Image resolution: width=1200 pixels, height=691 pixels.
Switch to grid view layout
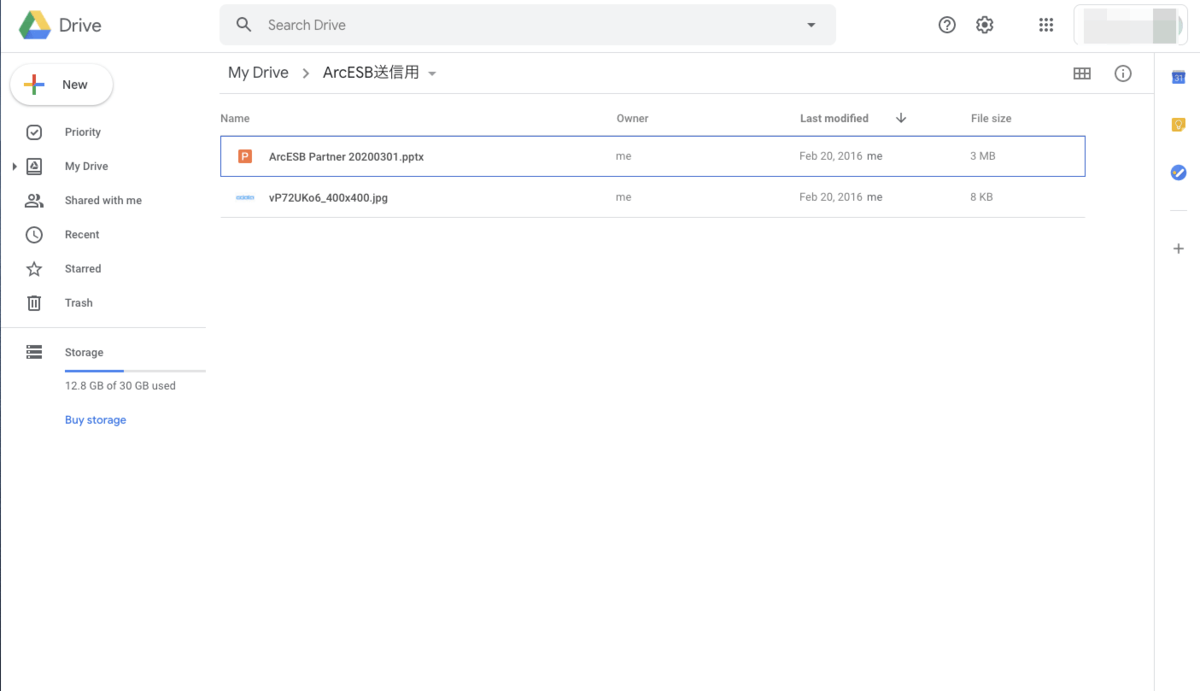tap(1082, 73)
